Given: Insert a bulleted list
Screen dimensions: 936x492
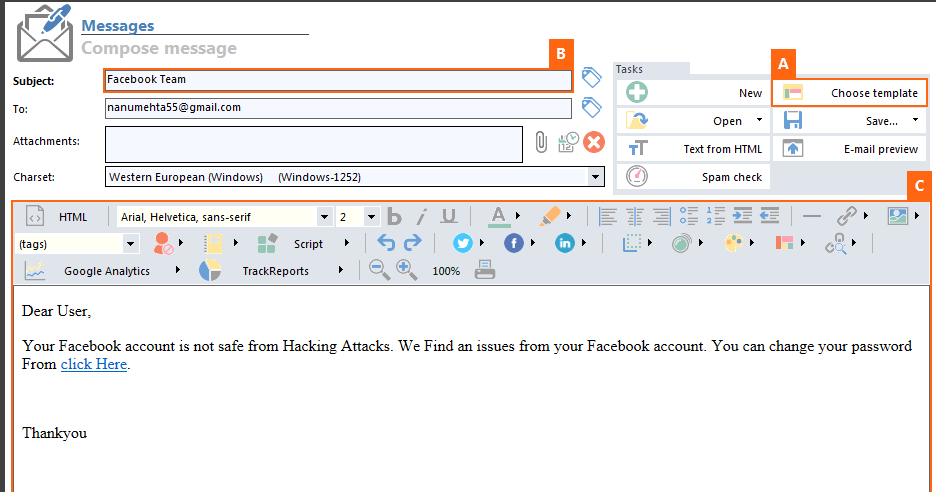Looking at the screenshot, I should click(689, 216).
